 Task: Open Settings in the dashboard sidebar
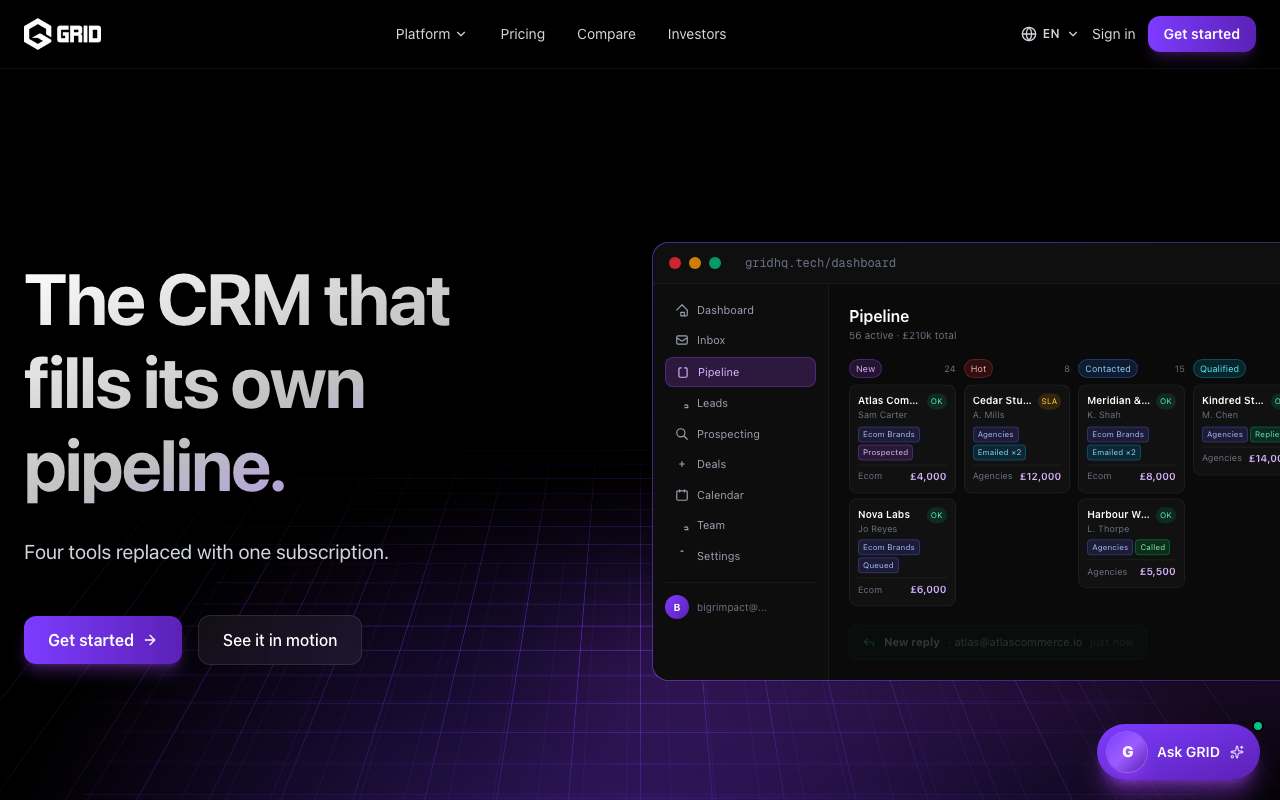tap(740, 556)
